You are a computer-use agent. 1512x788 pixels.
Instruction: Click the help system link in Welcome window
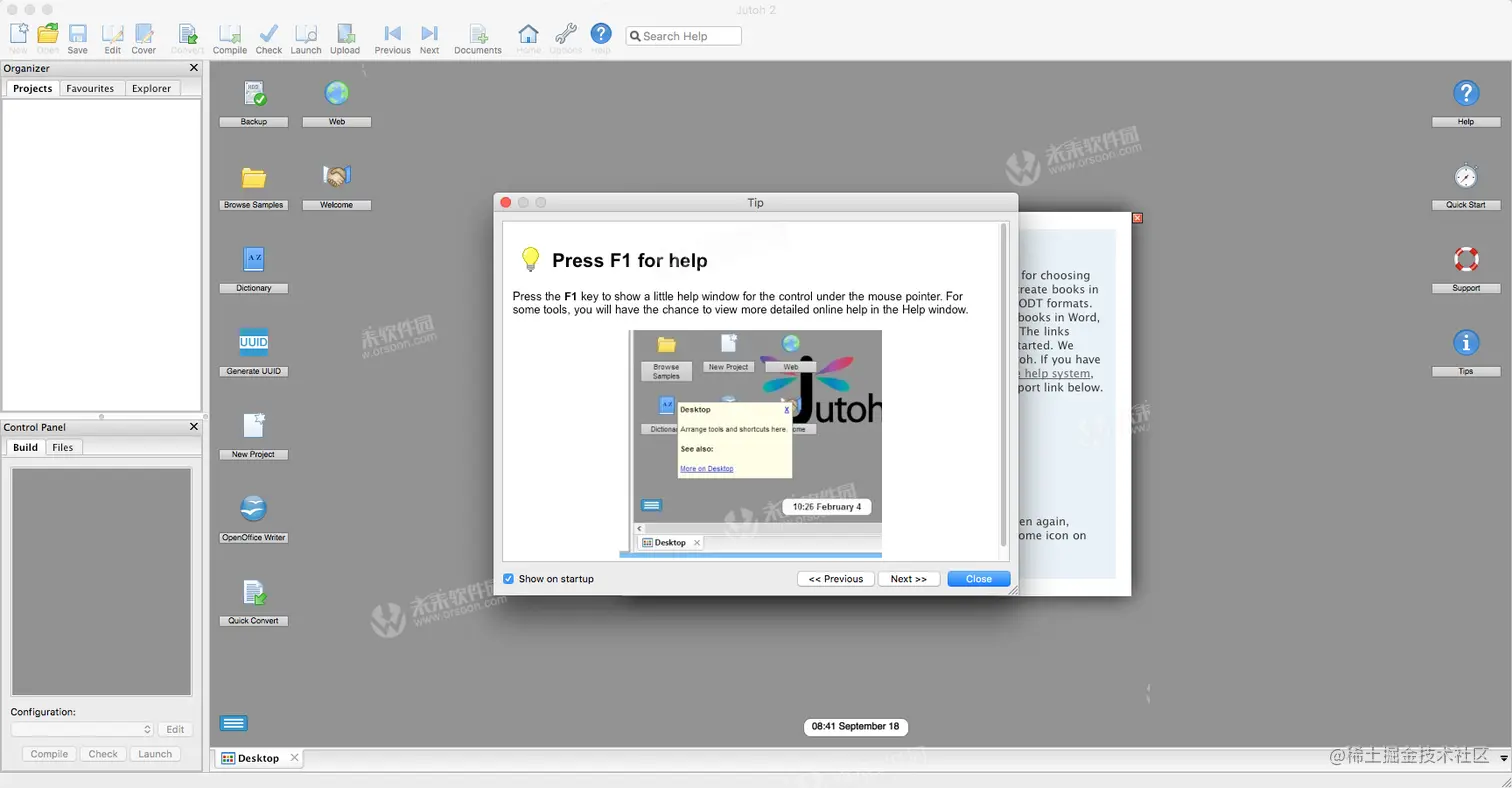click(x=1054, y=373)
